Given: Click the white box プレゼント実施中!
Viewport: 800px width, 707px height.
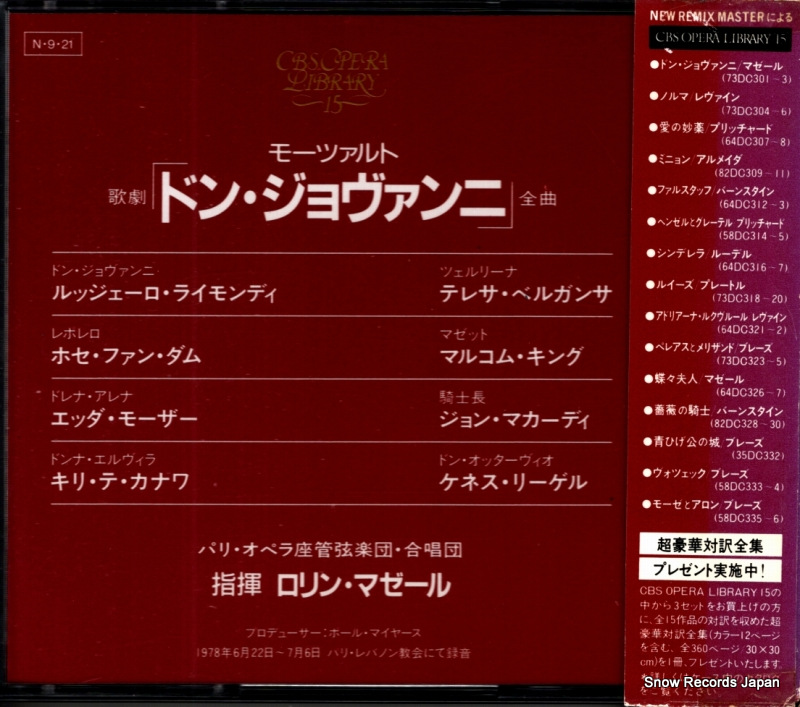Looking at the screenshot, I should (710, 569).
